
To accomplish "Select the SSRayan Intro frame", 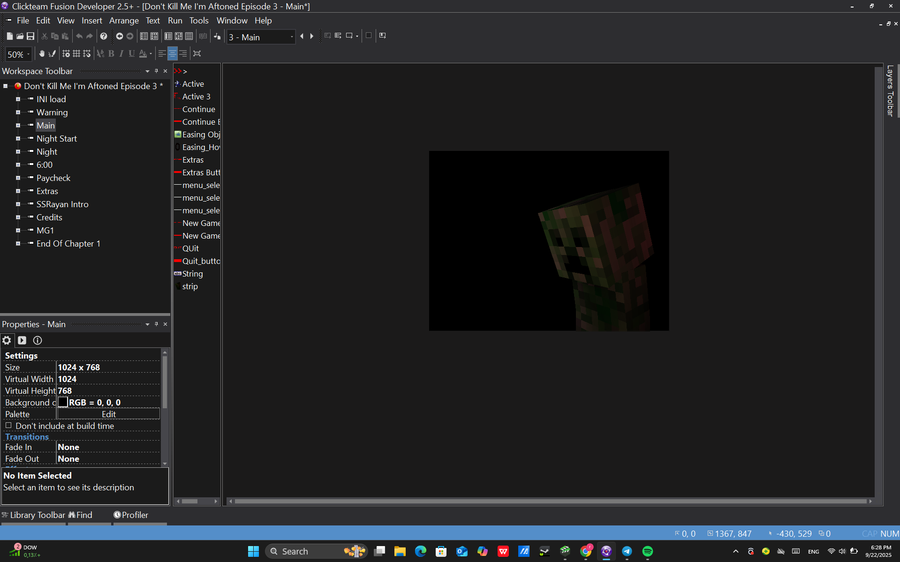I will 62,204.
